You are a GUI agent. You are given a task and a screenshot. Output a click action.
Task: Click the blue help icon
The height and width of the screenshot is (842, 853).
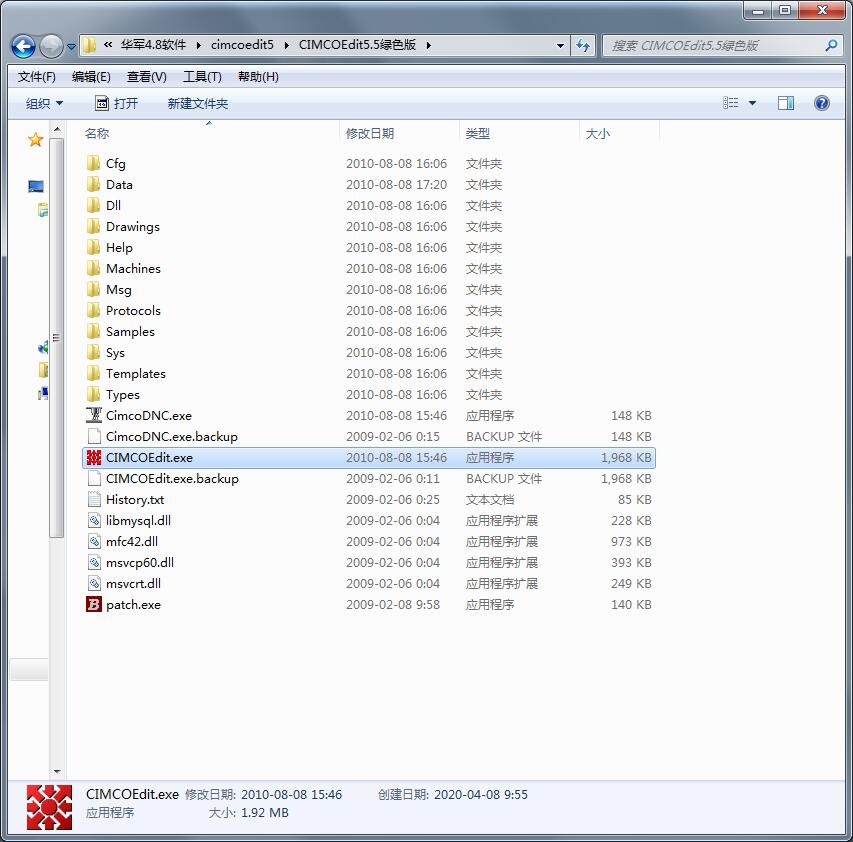pyautogui.click(x=821, y=103)
